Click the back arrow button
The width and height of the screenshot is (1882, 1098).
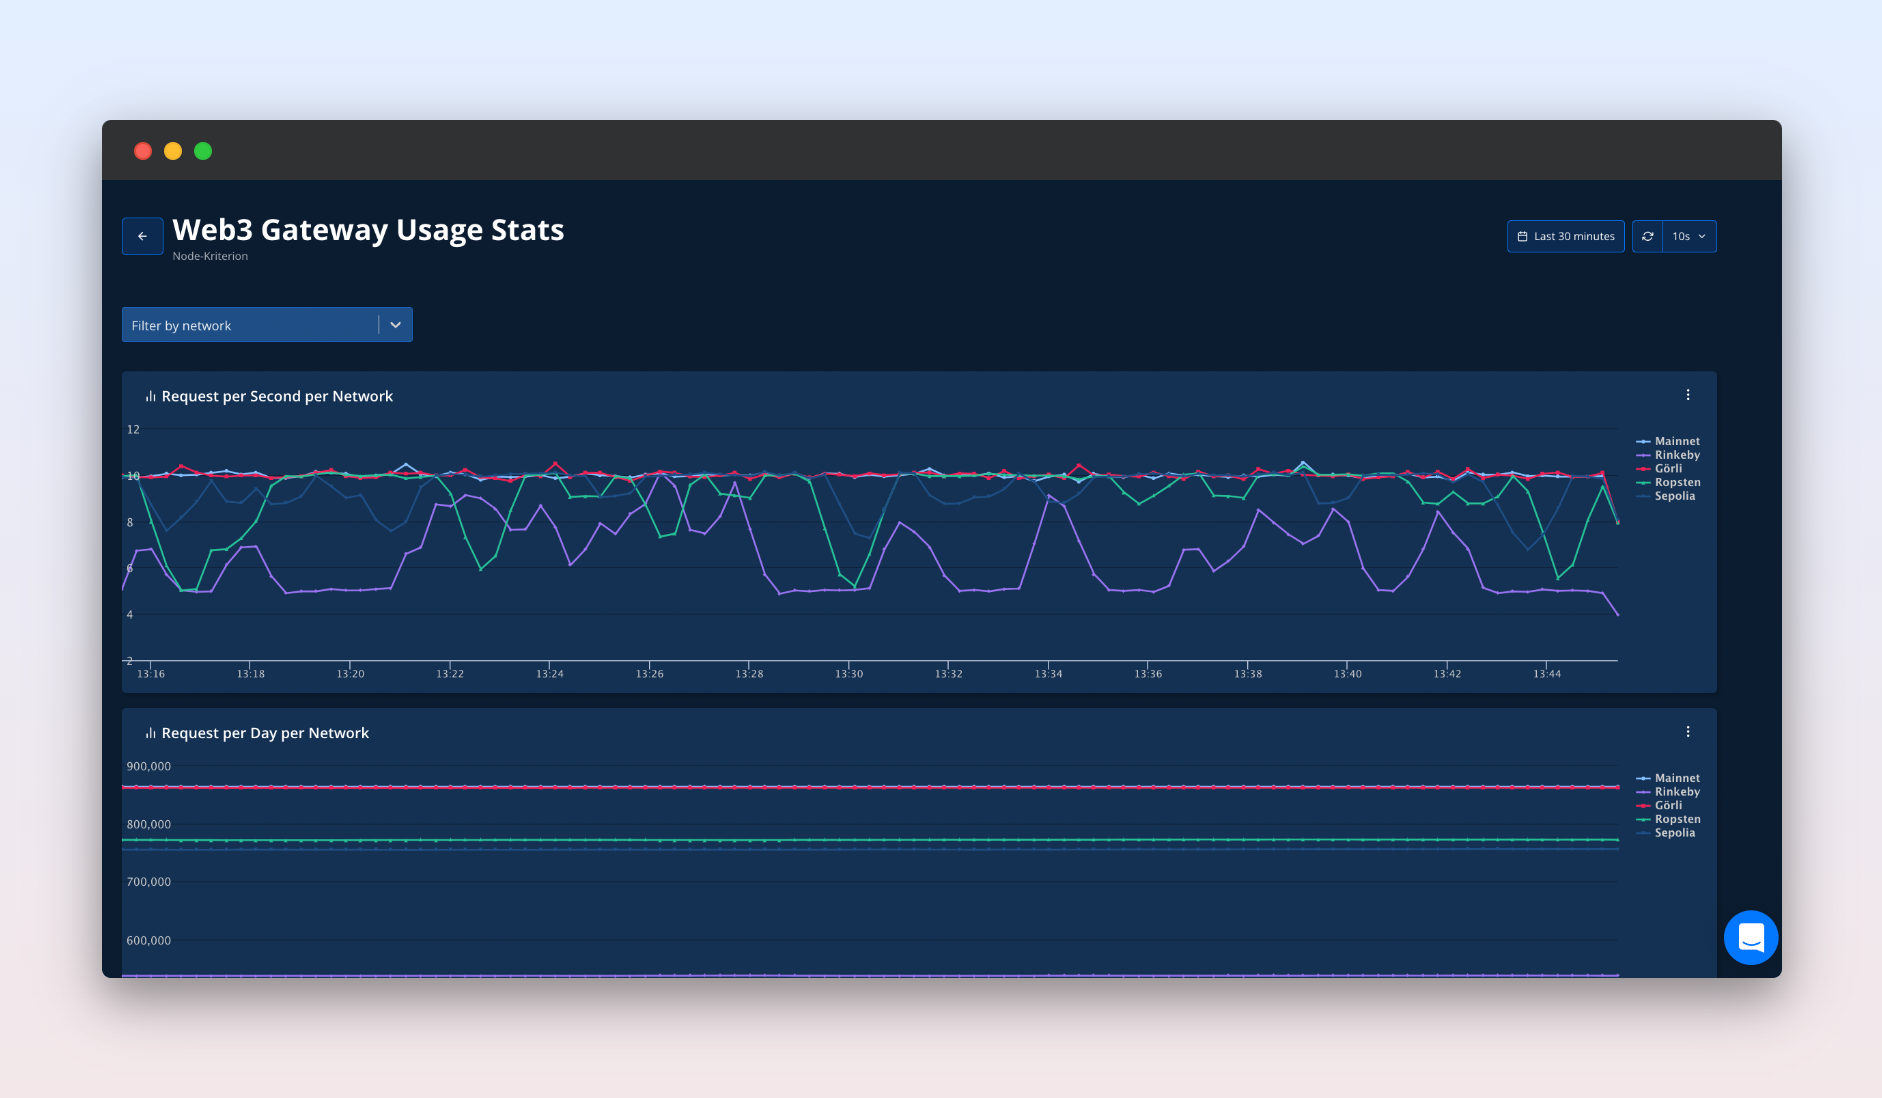142,236
